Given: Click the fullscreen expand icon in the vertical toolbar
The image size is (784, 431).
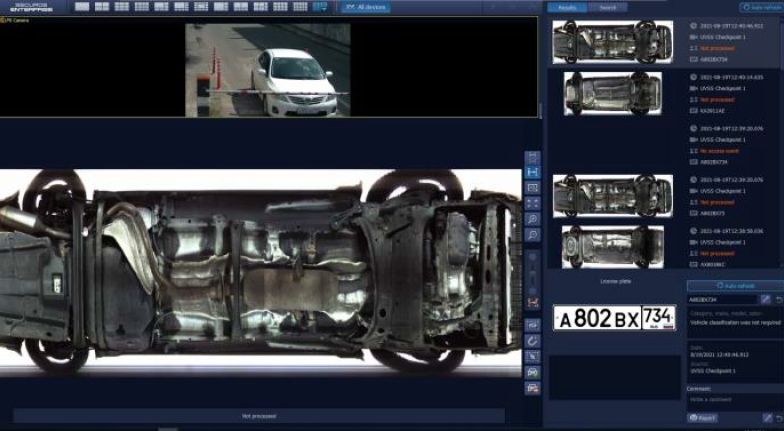Looking at the screenshot, I should click(533, 203).
